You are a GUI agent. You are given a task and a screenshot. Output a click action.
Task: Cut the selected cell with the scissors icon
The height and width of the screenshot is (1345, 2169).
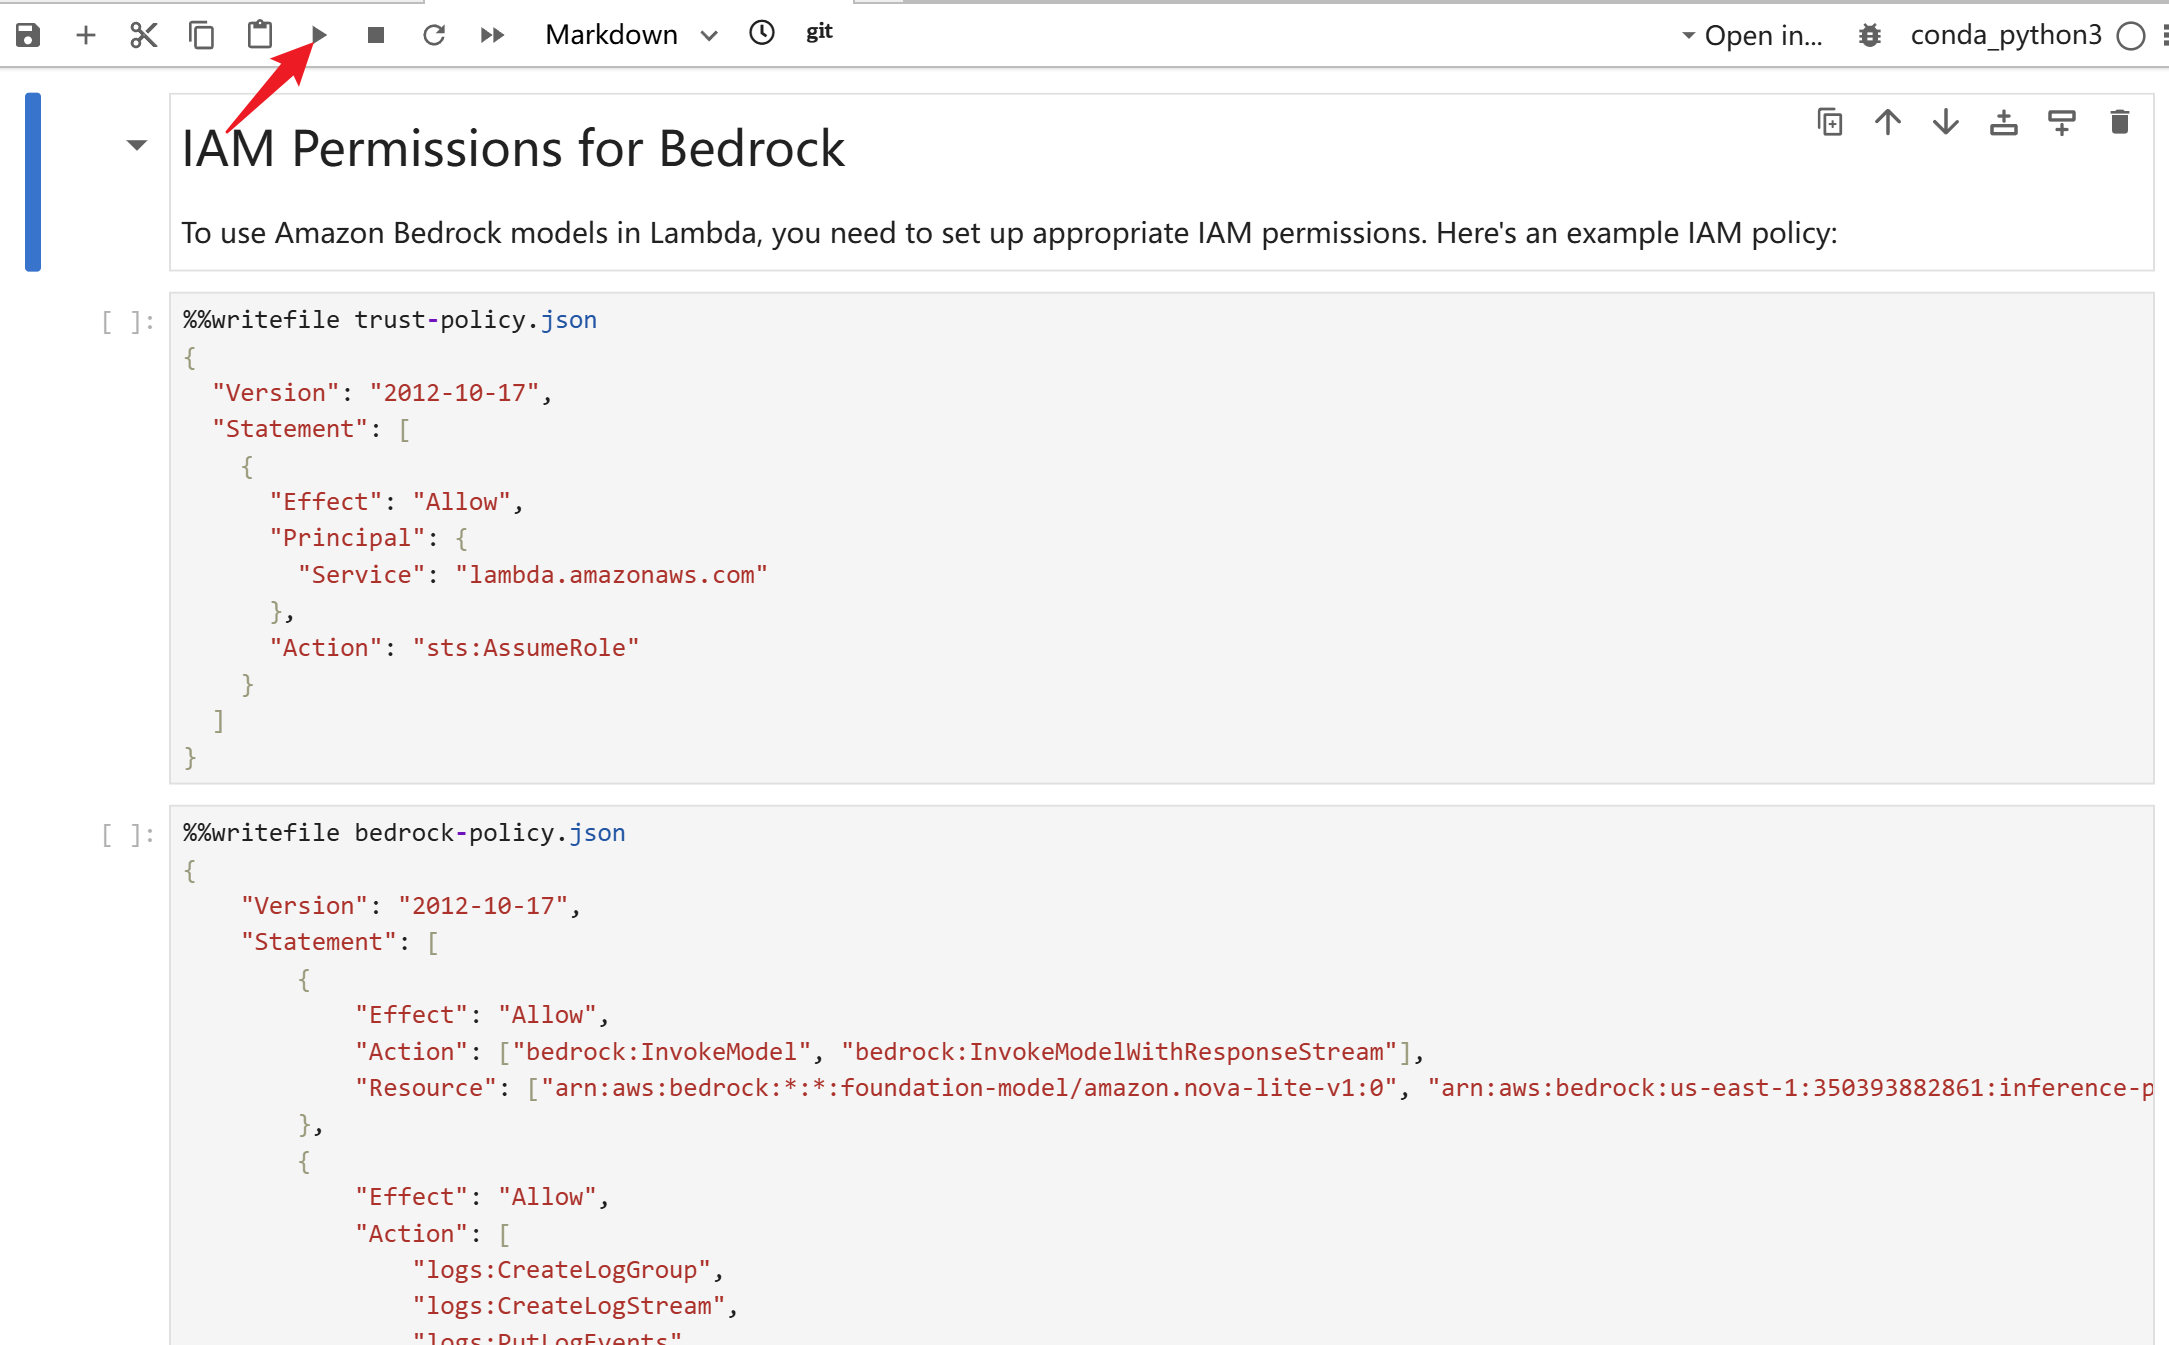click(144, 35)
